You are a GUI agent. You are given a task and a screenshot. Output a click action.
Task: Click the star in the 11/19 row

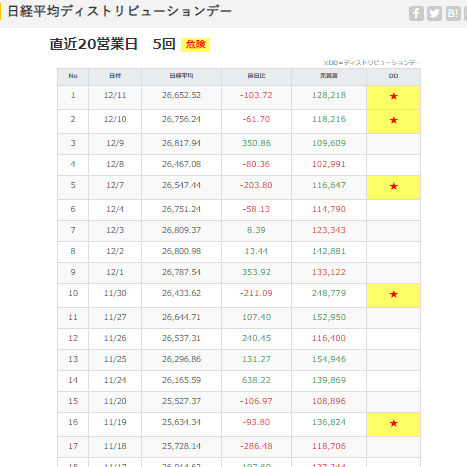pyautogui.click(x=394, y=423)
